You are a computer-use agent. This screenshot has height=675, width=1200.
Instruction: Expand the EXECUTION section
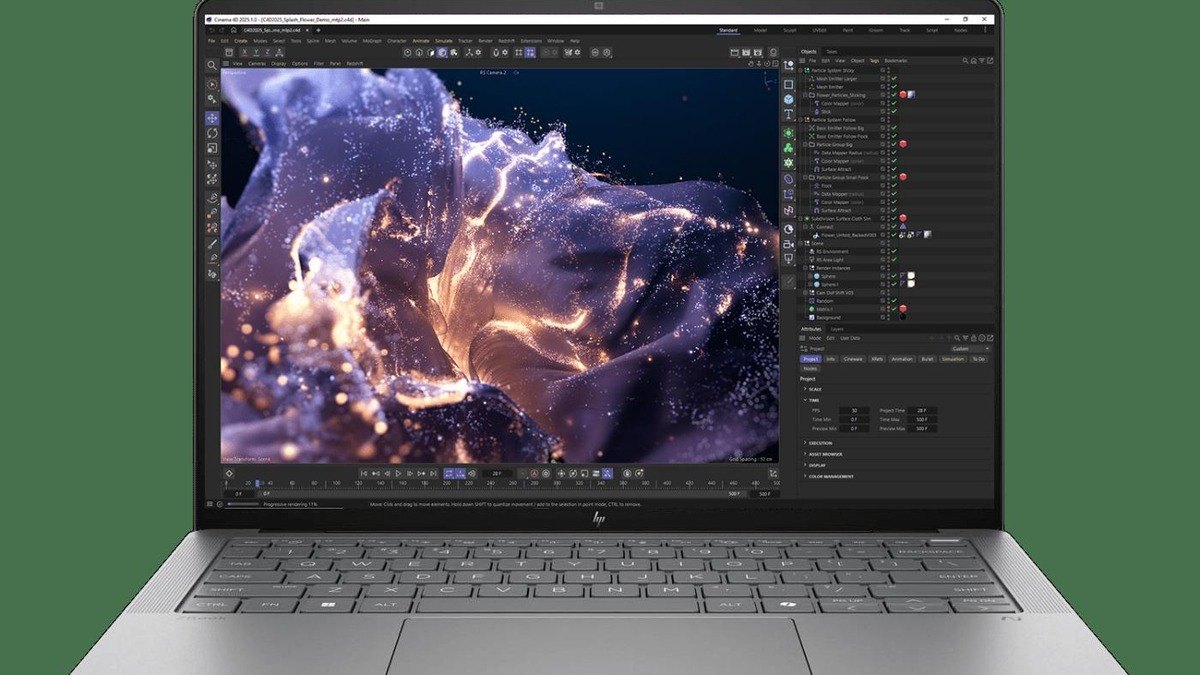coord(805,443)
